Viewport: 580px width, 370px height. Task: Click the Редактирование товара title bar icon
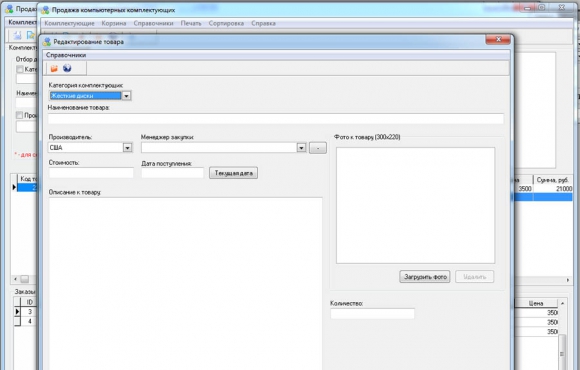click(47, 42)
